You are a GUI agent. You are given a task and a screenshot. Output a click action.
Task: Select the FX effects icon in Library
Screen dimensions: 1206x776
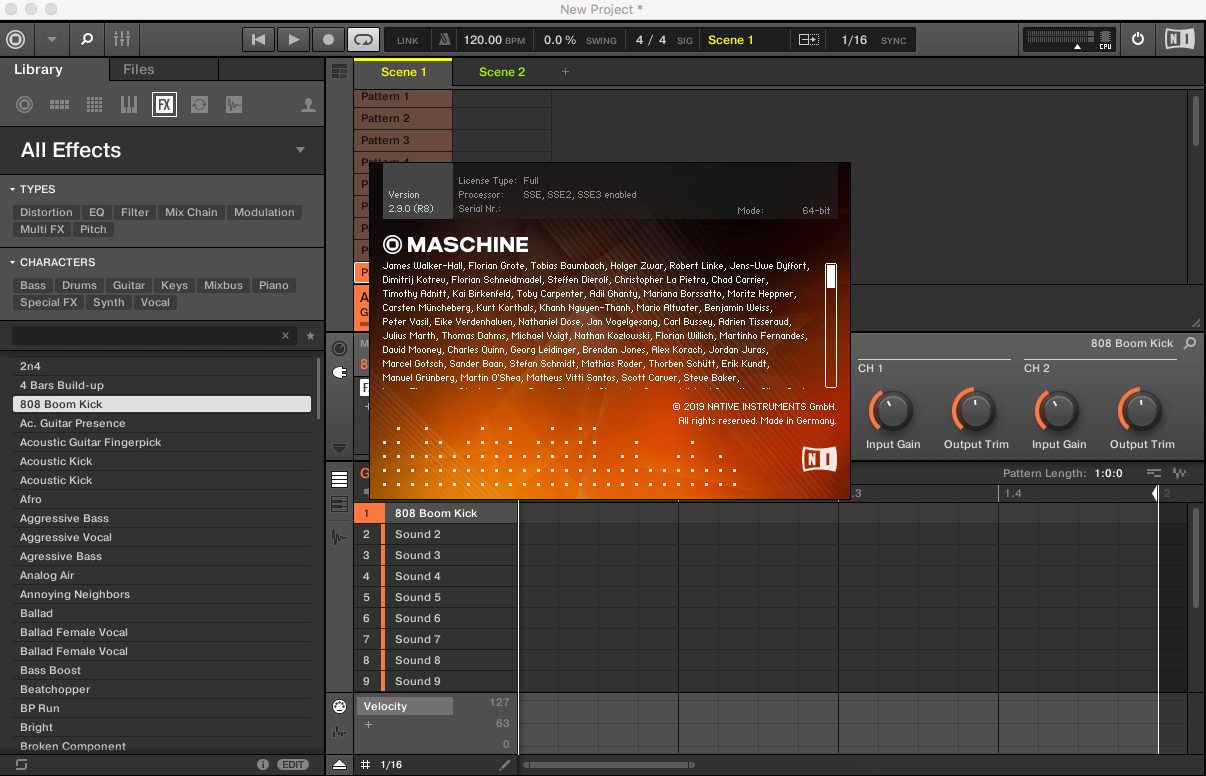point(164,104)
